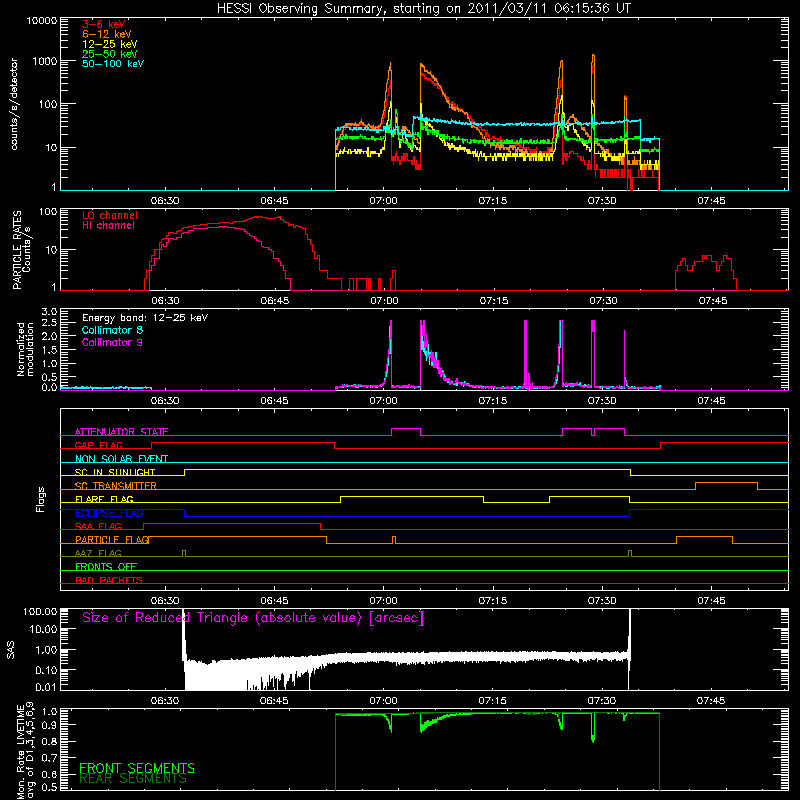Click the 'REAR SEGMENTS' legend text
This screenshot has width=800, height=800.
(x=133, y=779)
